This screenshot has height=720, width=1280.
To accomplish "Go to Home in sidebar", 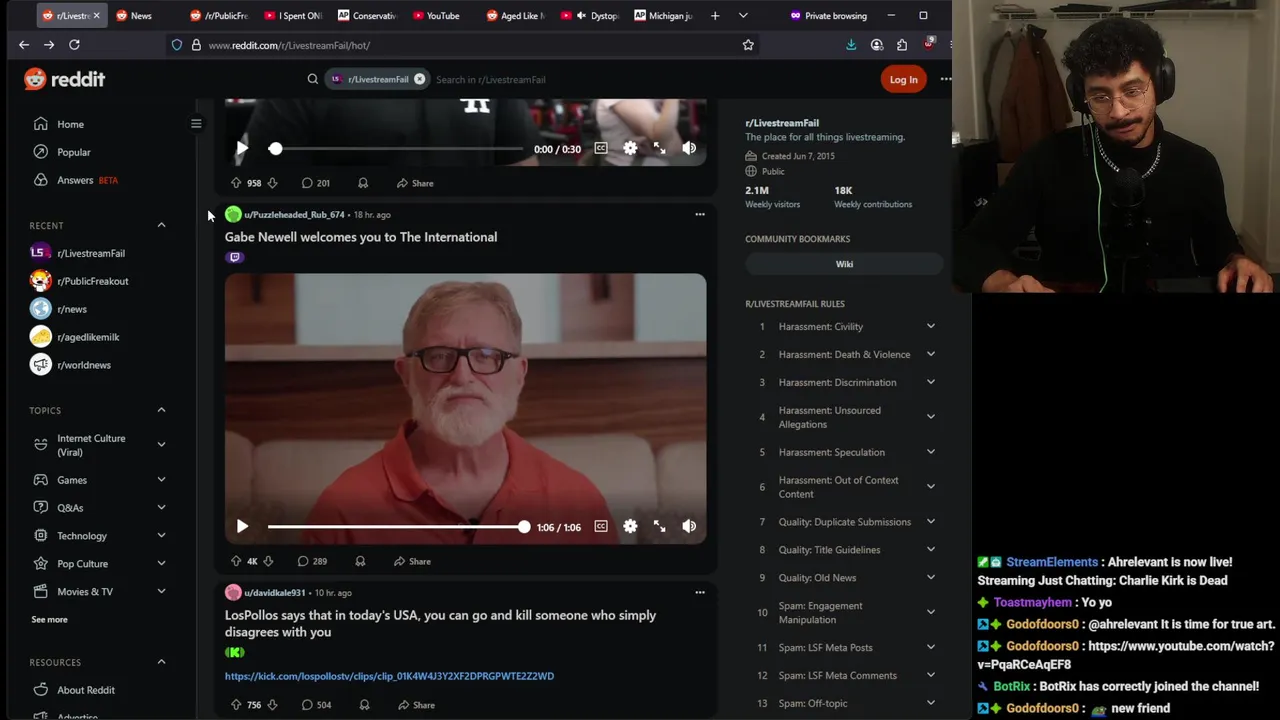I will (70, 124).
